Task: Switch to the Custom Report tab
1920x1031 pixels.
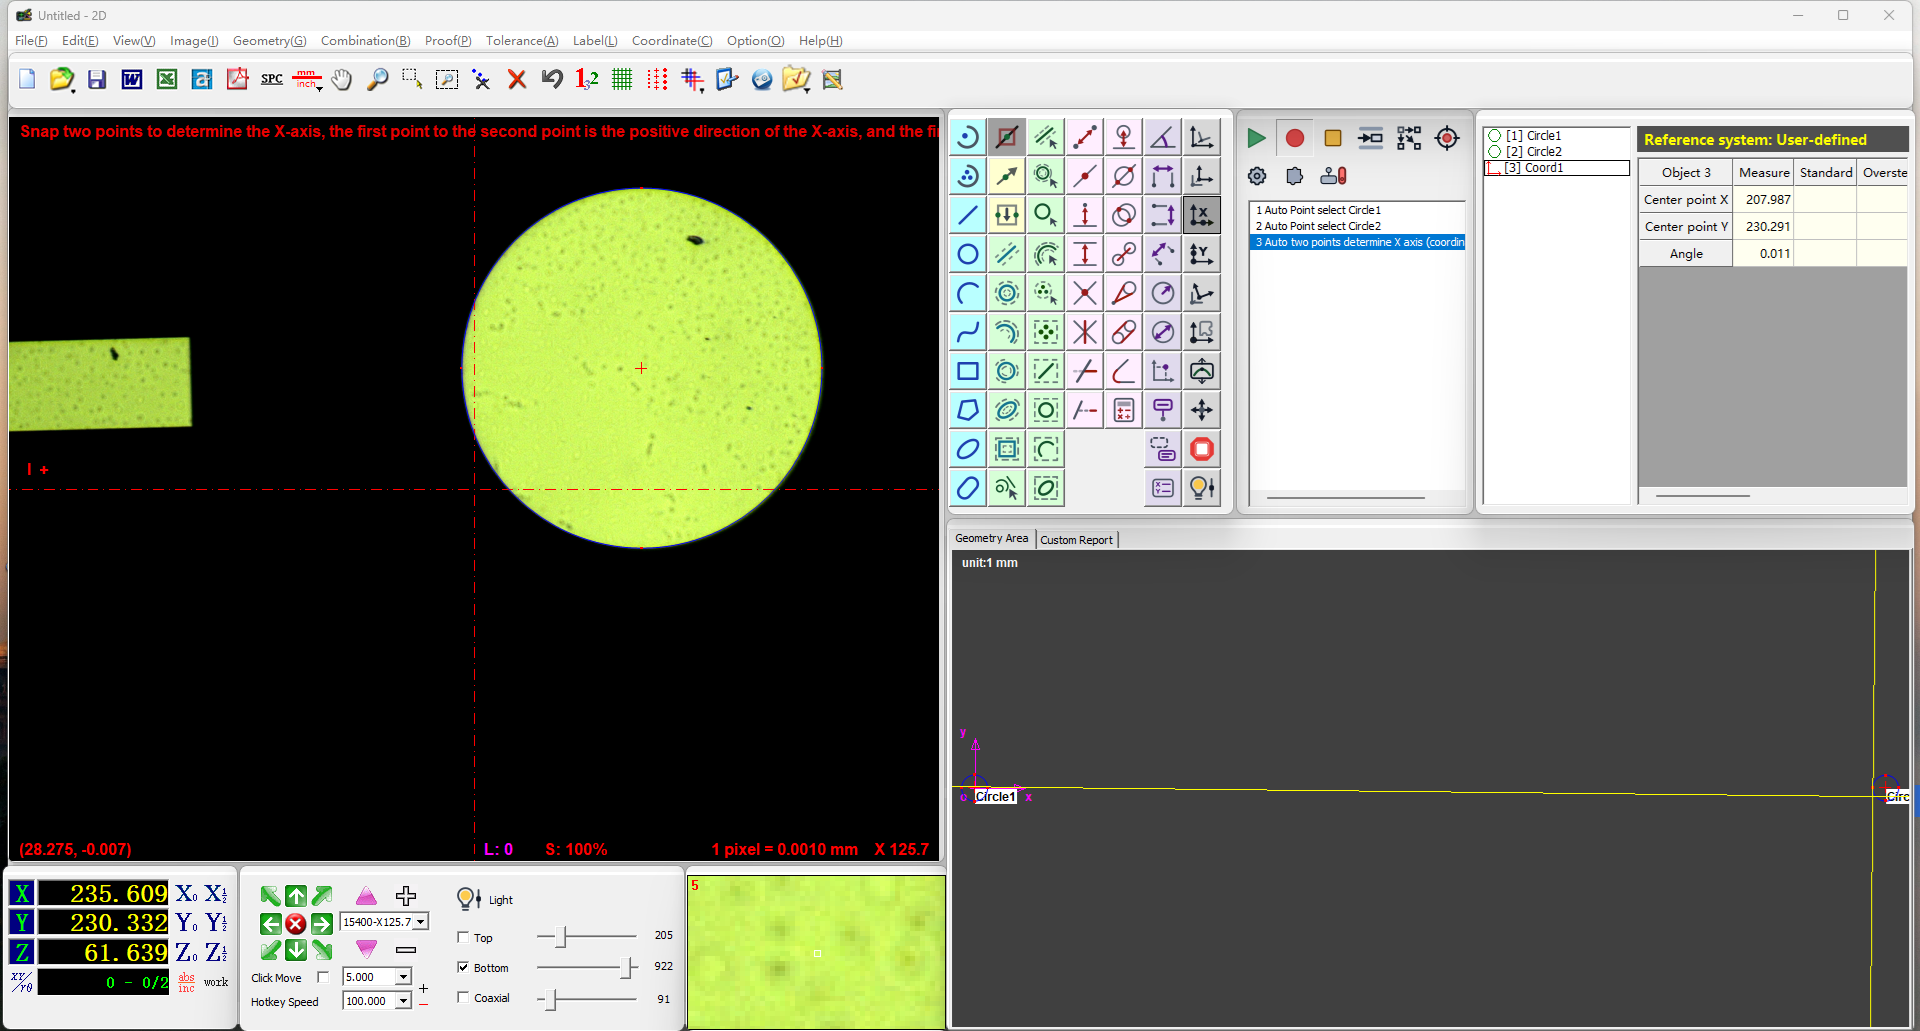Action: coord(1076,540)
